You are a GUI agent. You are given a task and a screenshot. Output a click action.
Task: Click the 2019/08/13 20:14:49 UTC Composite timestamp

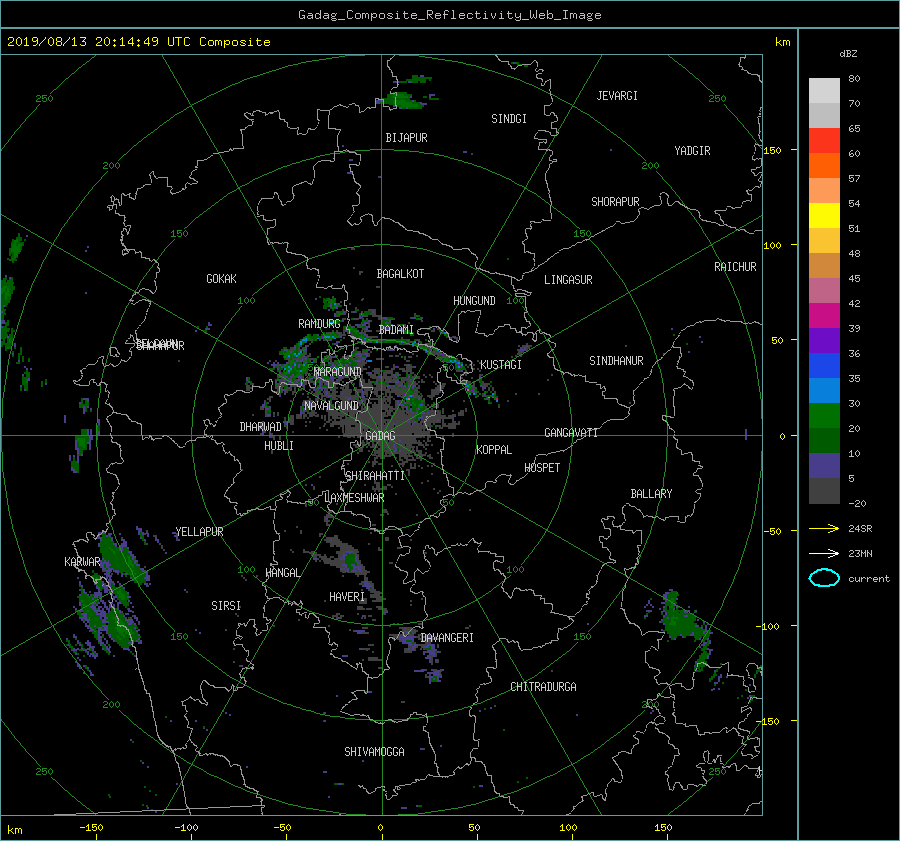click(x=138, y=42)
